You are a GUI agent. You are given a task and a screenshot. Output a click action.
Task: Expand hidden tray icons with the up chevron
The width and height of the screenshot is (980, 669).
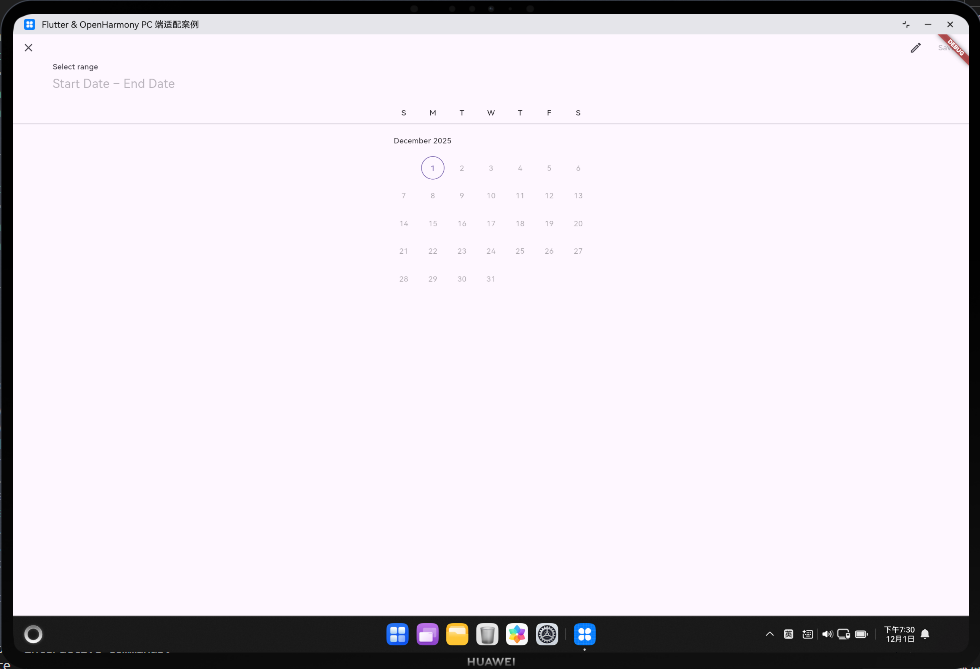[x=770, y=634]
